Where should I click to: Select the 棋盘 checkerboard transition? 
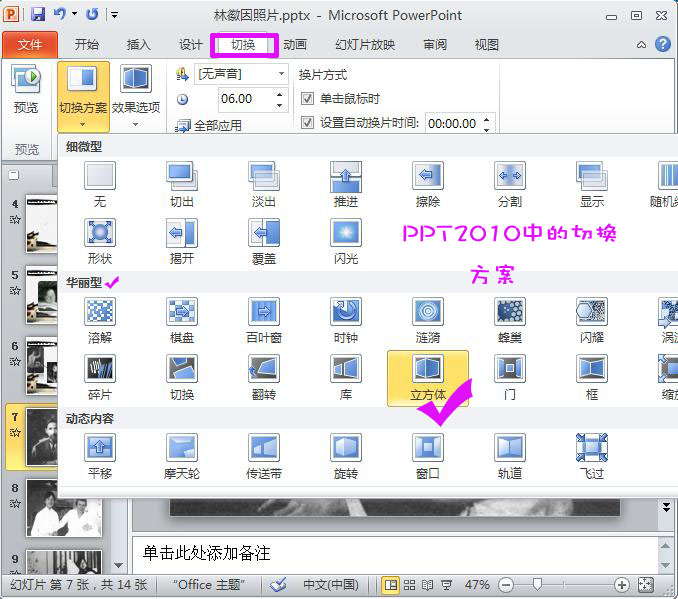tap(182, 320)
